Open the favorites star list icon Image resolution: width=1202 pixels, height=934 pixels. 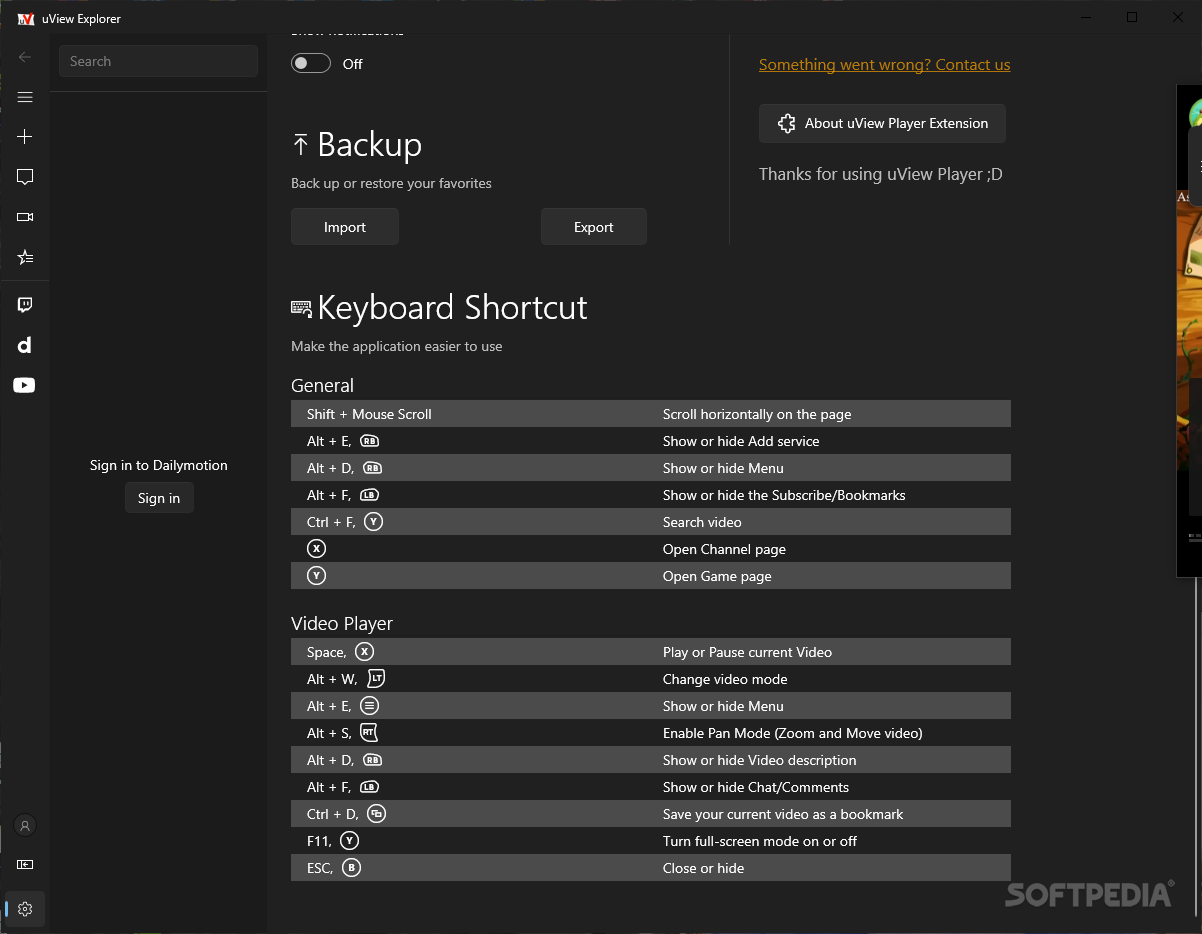click(25, 257)
